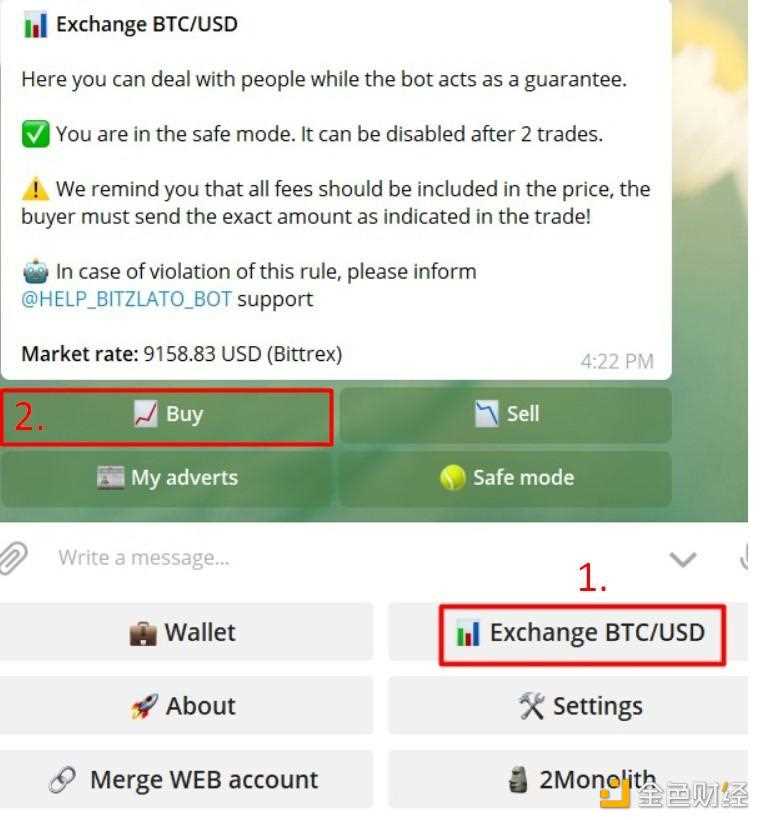The image size is (760, 820).
Task: Open @HELP_BITZLATO_BOT support link
Action: tap(126, 299)
